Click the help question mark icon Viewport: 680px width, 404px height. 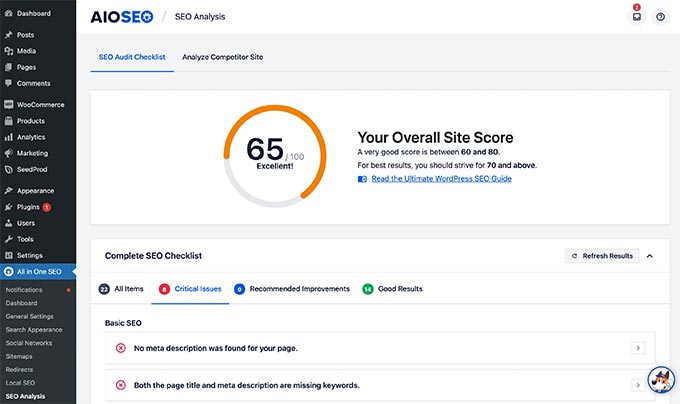[660, 17]
